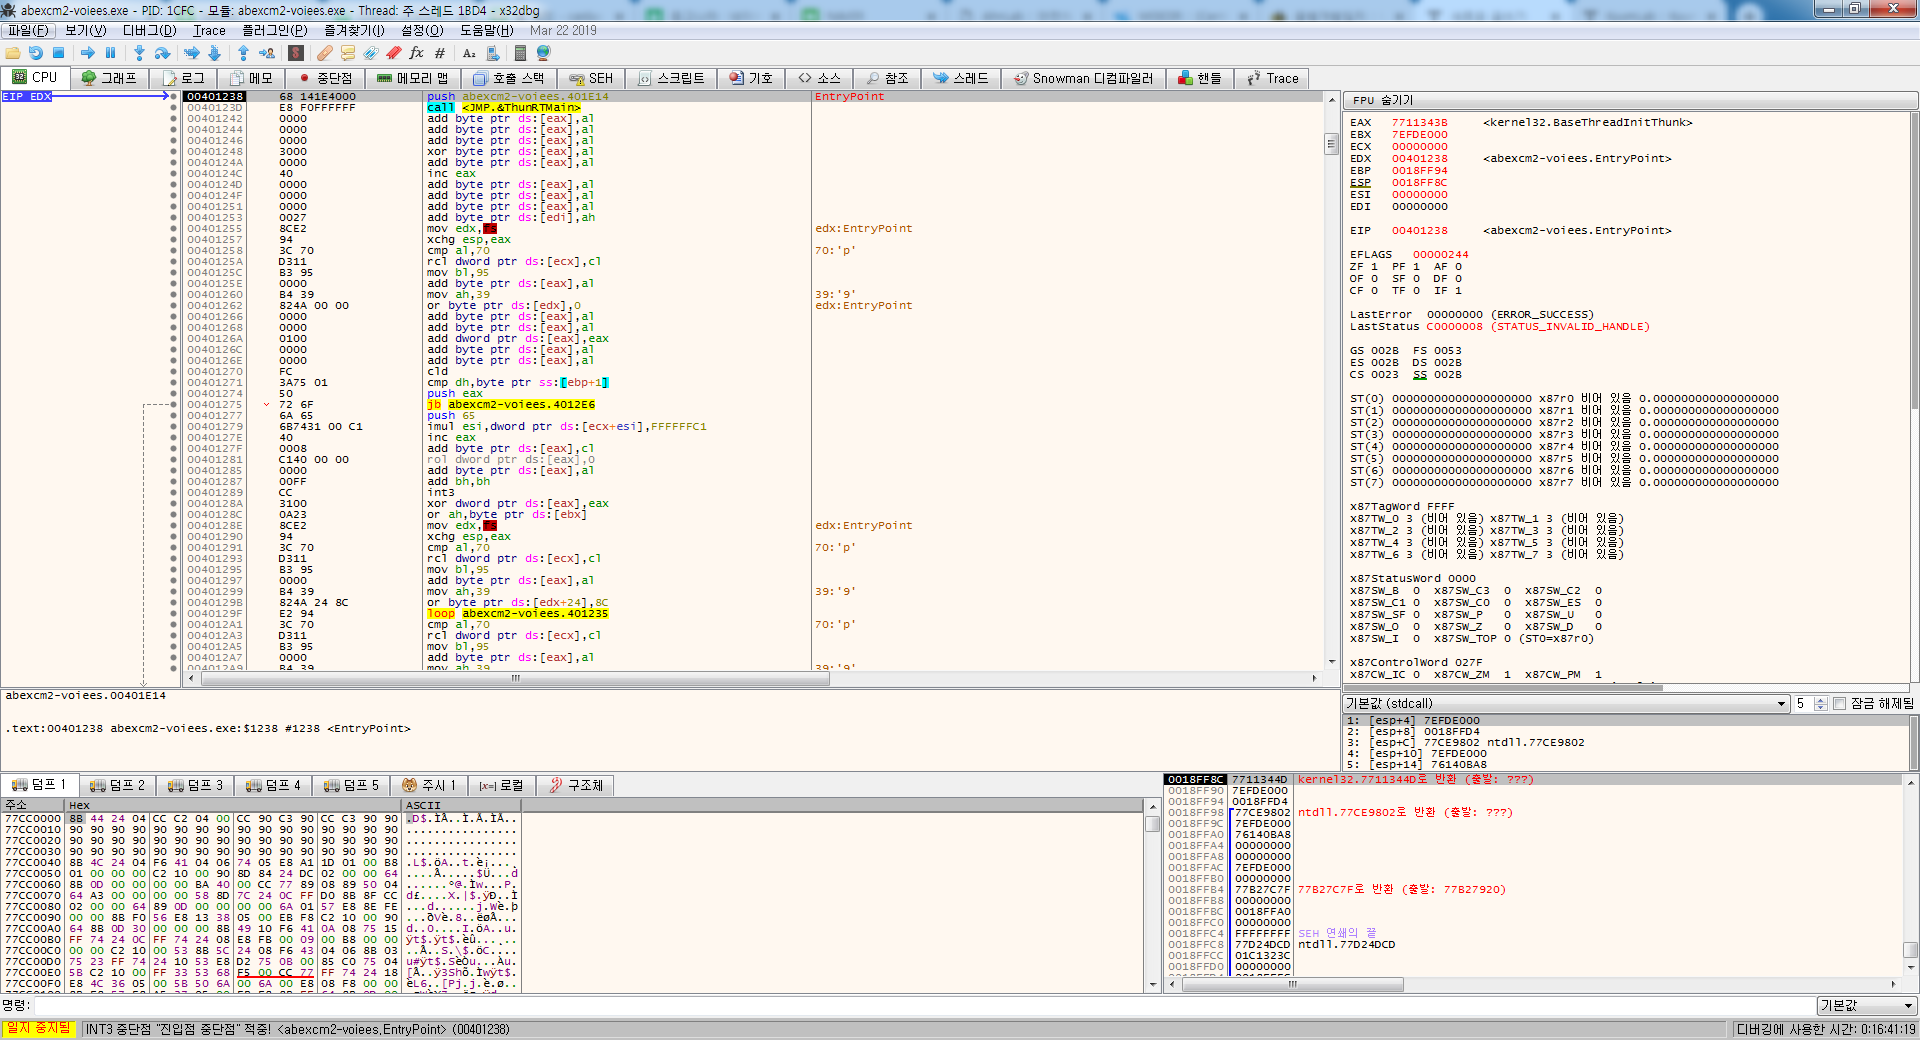This screenshot has height=1040, width=1920.
Task: Step into with the down arrow icon
Action: tap(140, 53)
